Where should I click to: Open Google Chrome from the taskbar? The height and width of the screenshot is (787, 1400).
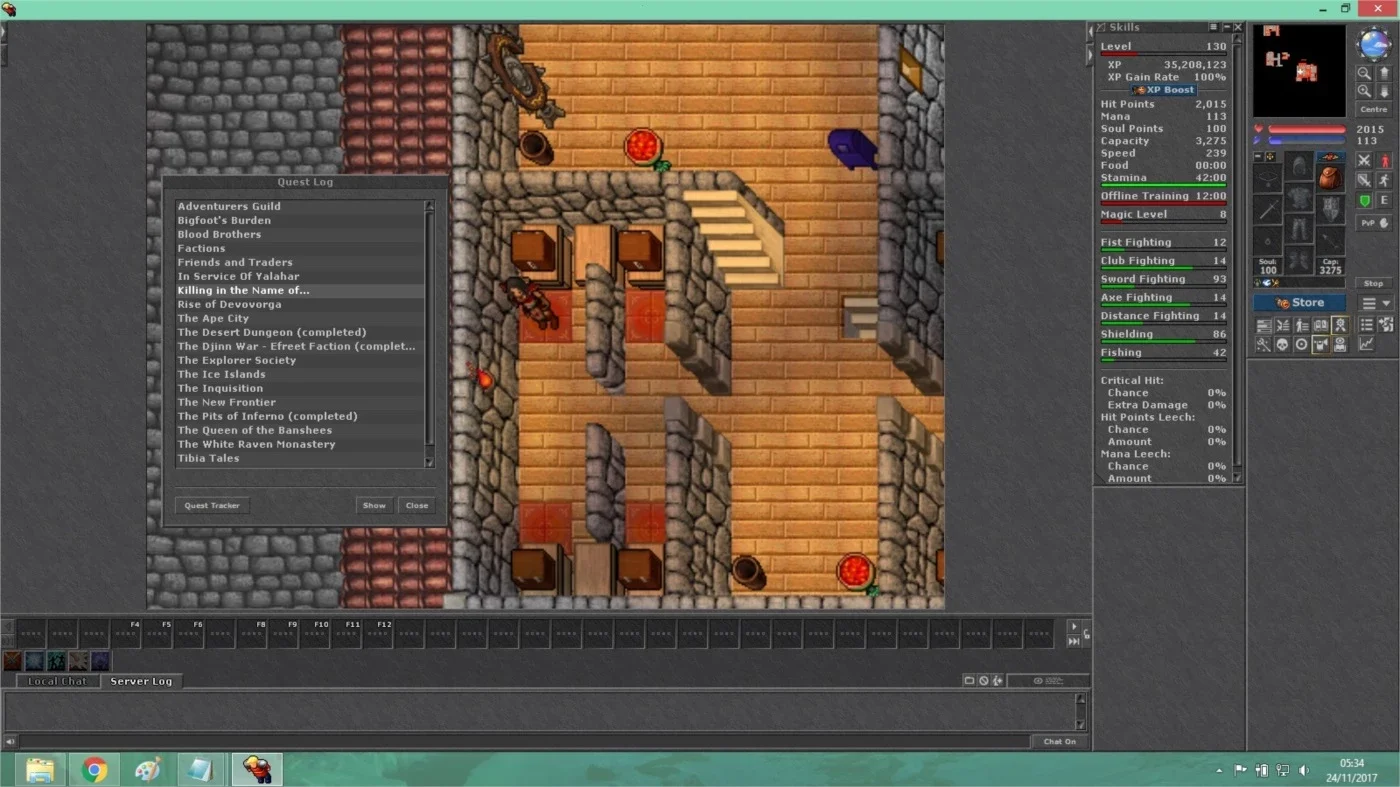(x=95, y=769)
